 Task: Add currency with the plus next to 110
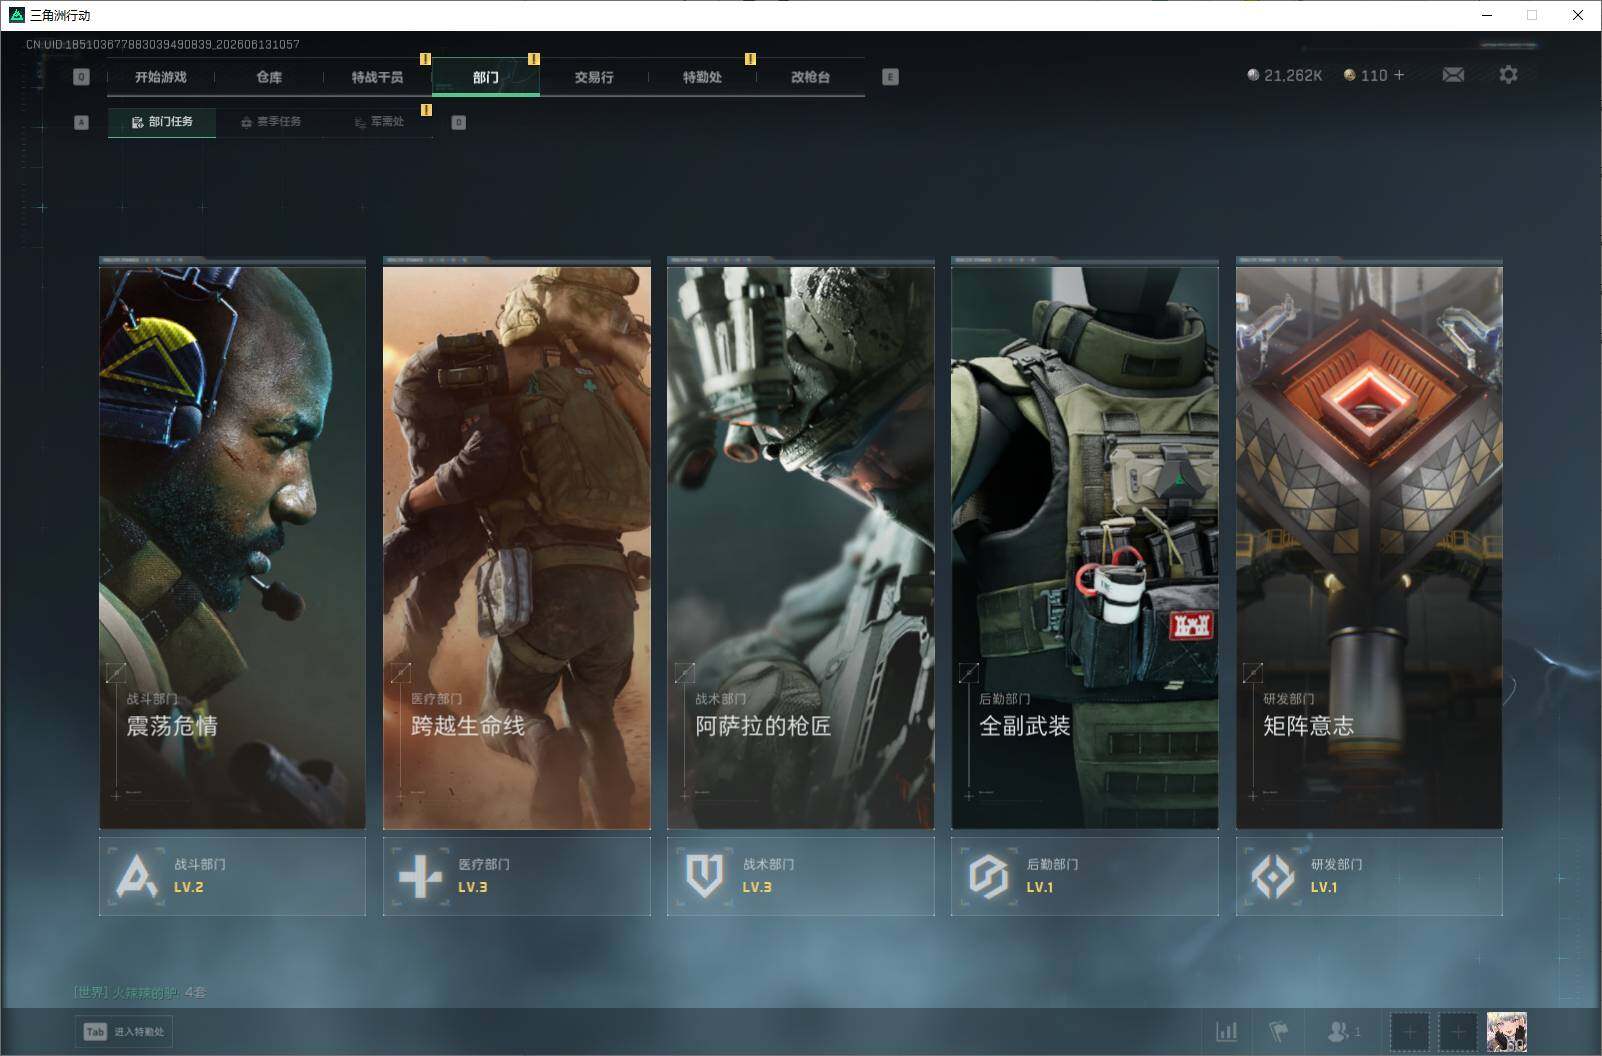[x=1399, y=75]
